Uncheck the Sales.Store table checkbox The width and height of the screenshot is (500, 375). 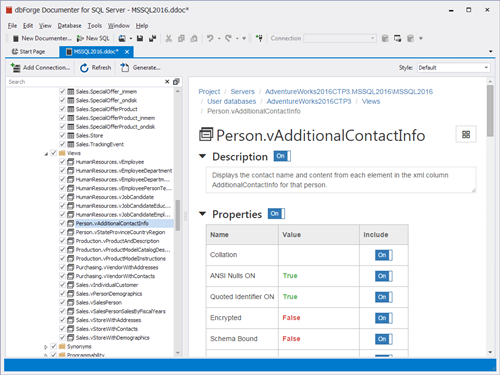[62, 135]
